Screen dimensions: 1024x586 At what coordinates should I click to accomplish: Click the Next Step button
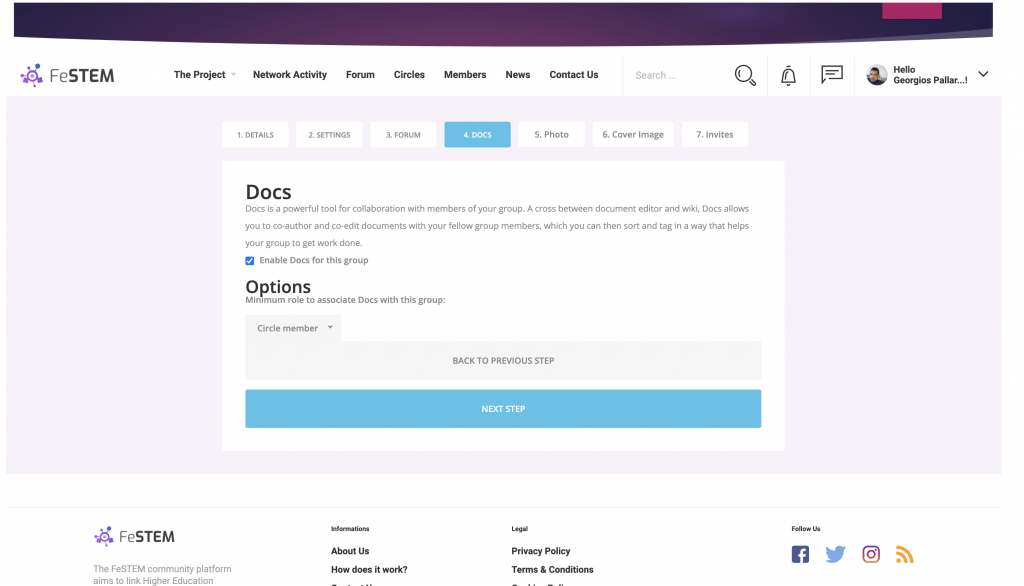[x=503, y=409]
